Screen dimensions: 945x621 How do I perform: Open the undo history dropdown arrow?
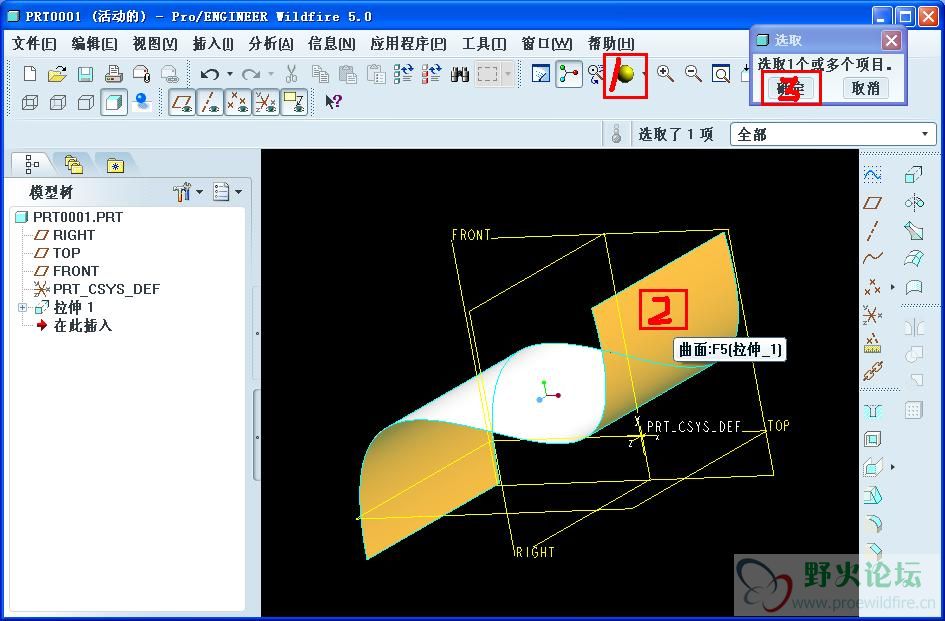tap(230, 74)
